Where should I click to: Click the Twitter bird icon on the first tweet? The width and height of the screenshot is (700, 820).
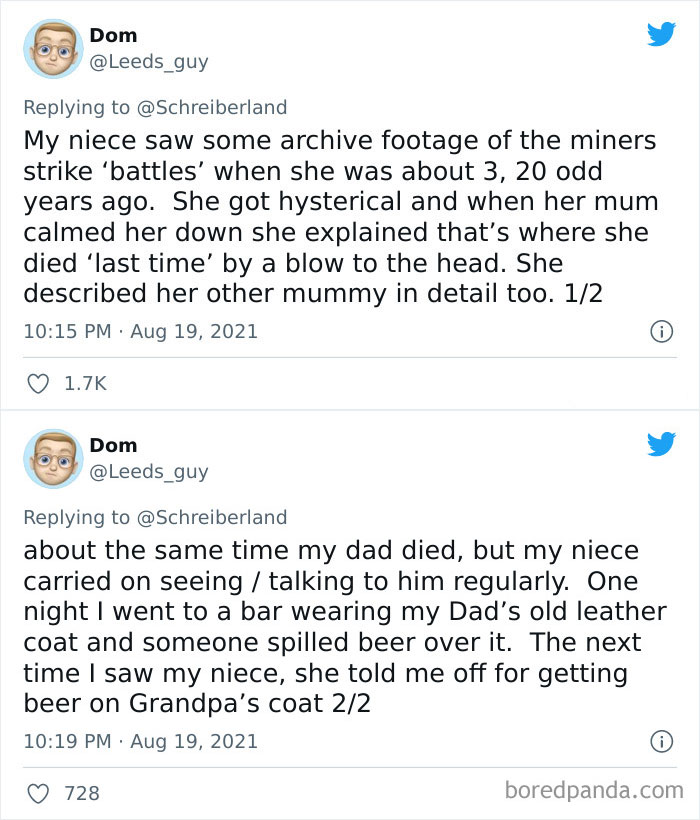(x=662, y=34)
